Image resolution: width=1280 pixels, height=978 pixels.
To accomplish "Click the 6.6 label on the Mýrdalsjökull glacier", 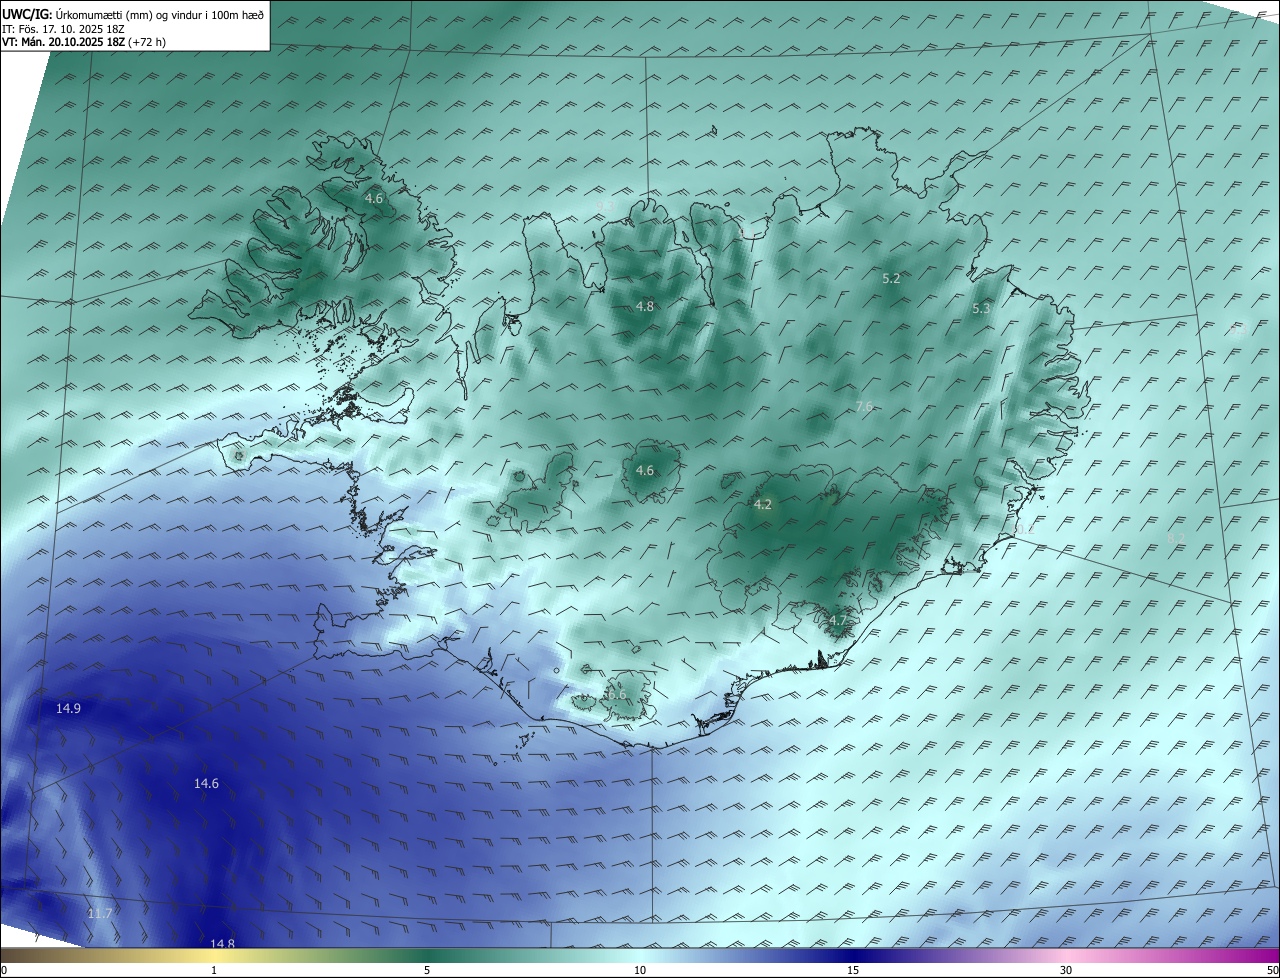I will 617,694.
